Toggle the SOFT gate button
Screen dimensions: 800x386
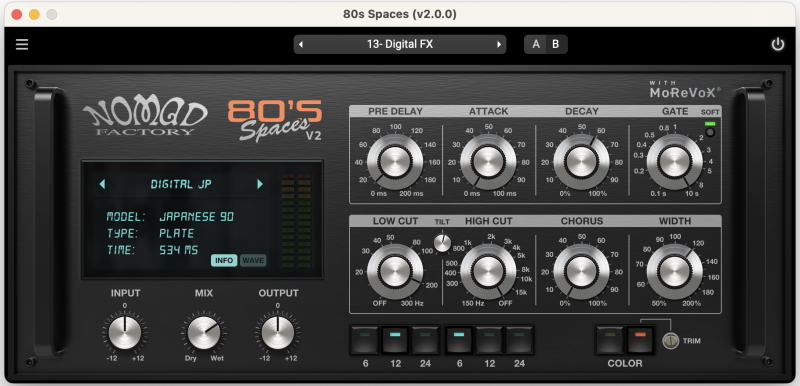coord(710,133)
